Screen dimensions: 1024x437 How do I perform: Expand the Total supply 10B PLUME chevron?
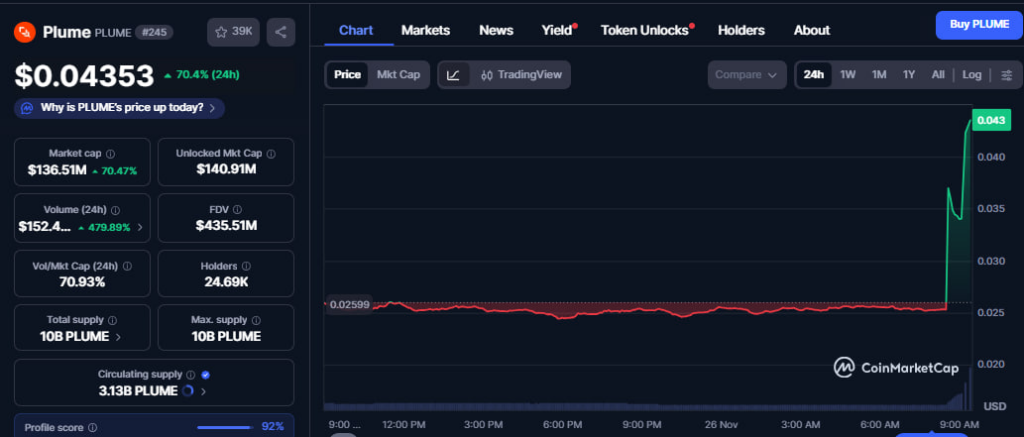(118, 337)
